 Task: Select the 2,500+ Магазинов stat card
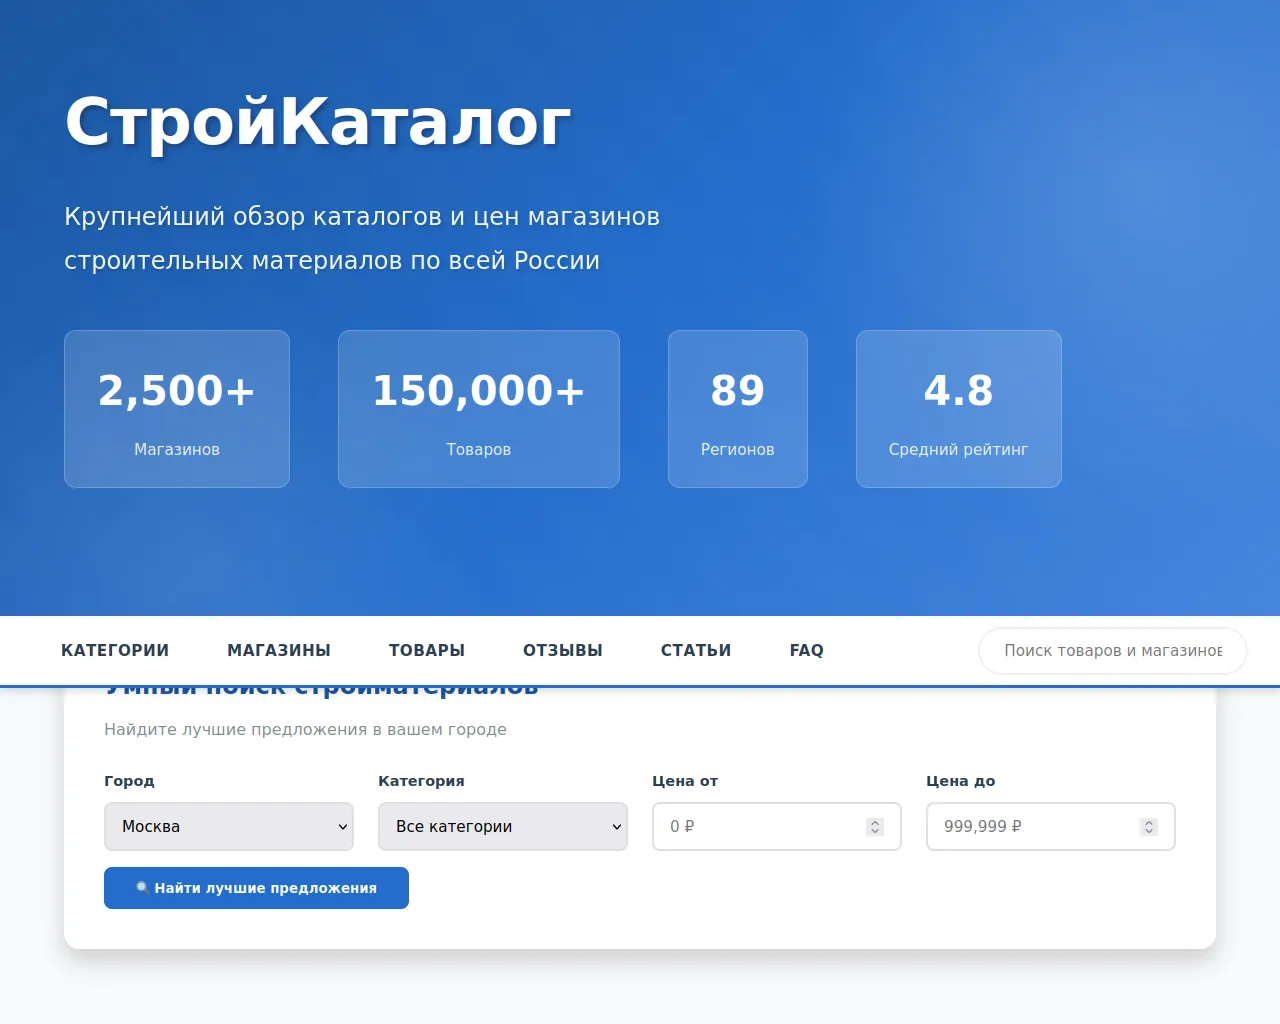[x=177, y=409]
